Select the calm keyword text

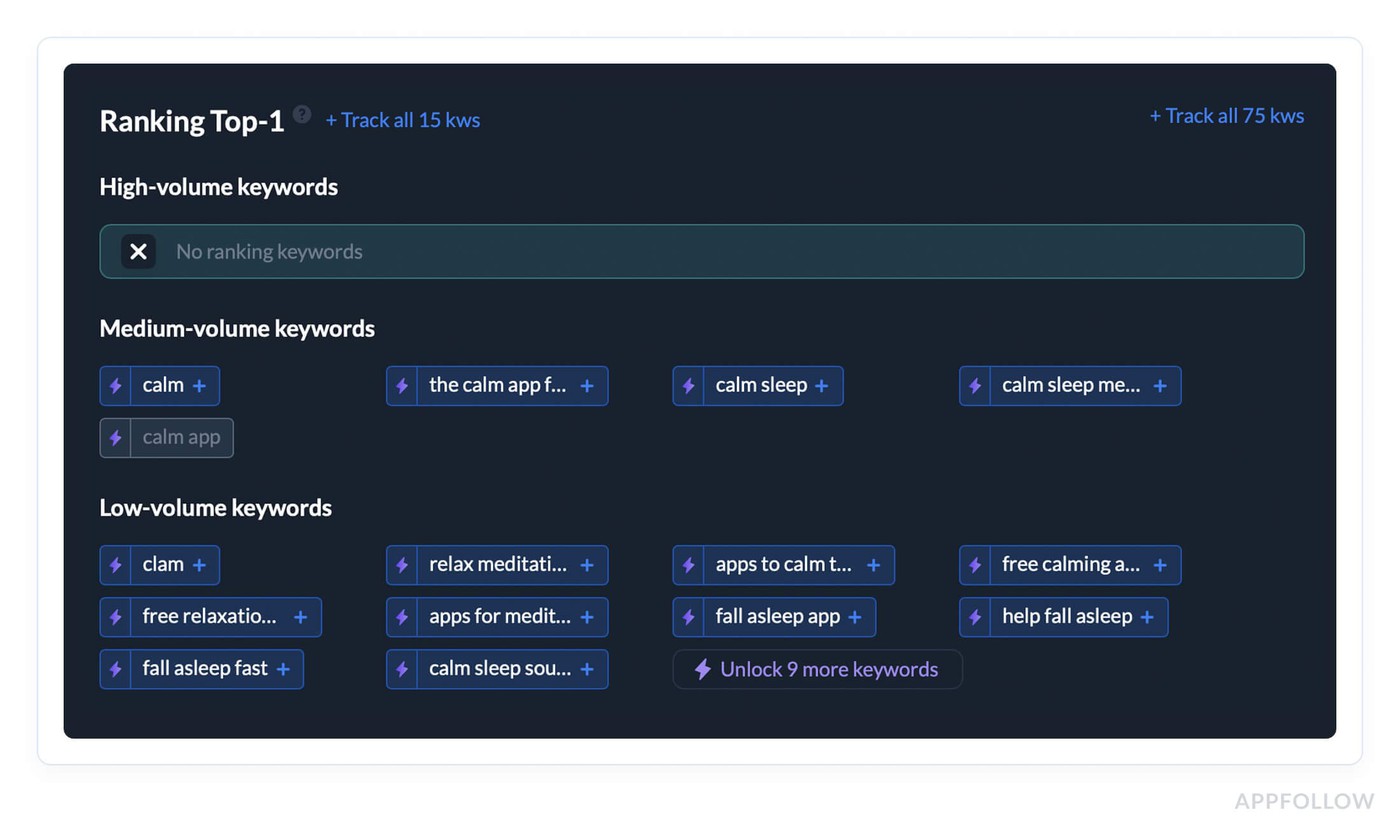pyautogui.click(x=163, y=385)
